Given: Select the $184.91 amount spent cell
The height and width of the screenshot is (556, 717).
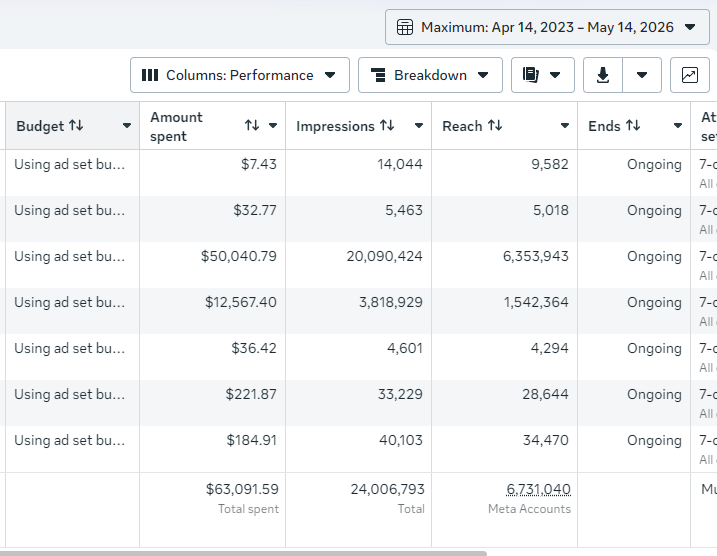Looking at the screenshot, I should (213, 449).
